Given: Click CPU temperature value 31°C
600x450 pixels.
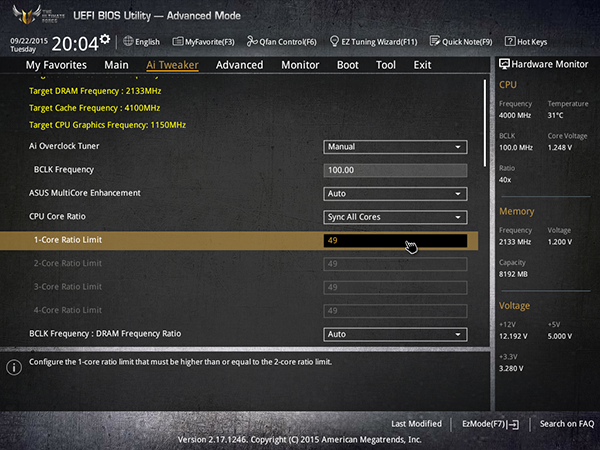Looking at the screenshot, I should (555, 115).
